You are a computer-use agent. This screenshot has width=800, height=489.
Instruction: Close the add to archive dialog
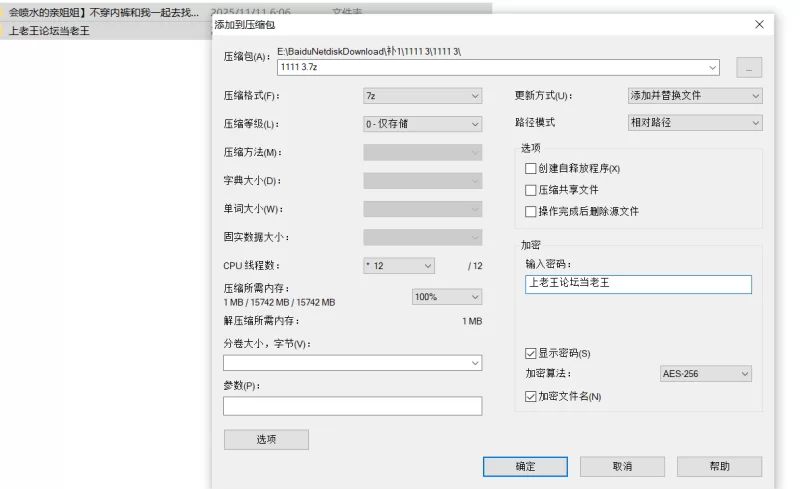click(759, 24)
